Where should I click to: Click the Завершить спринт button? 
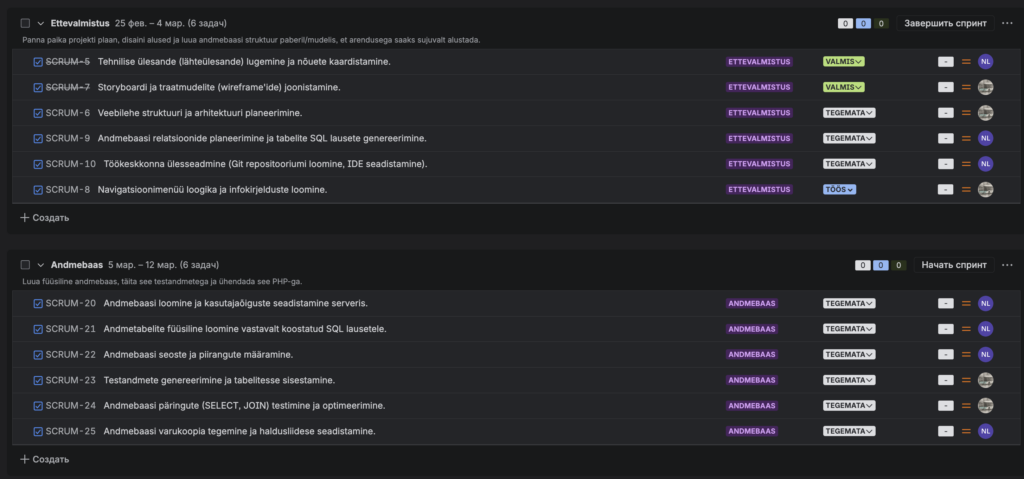[x=945, y=23]
